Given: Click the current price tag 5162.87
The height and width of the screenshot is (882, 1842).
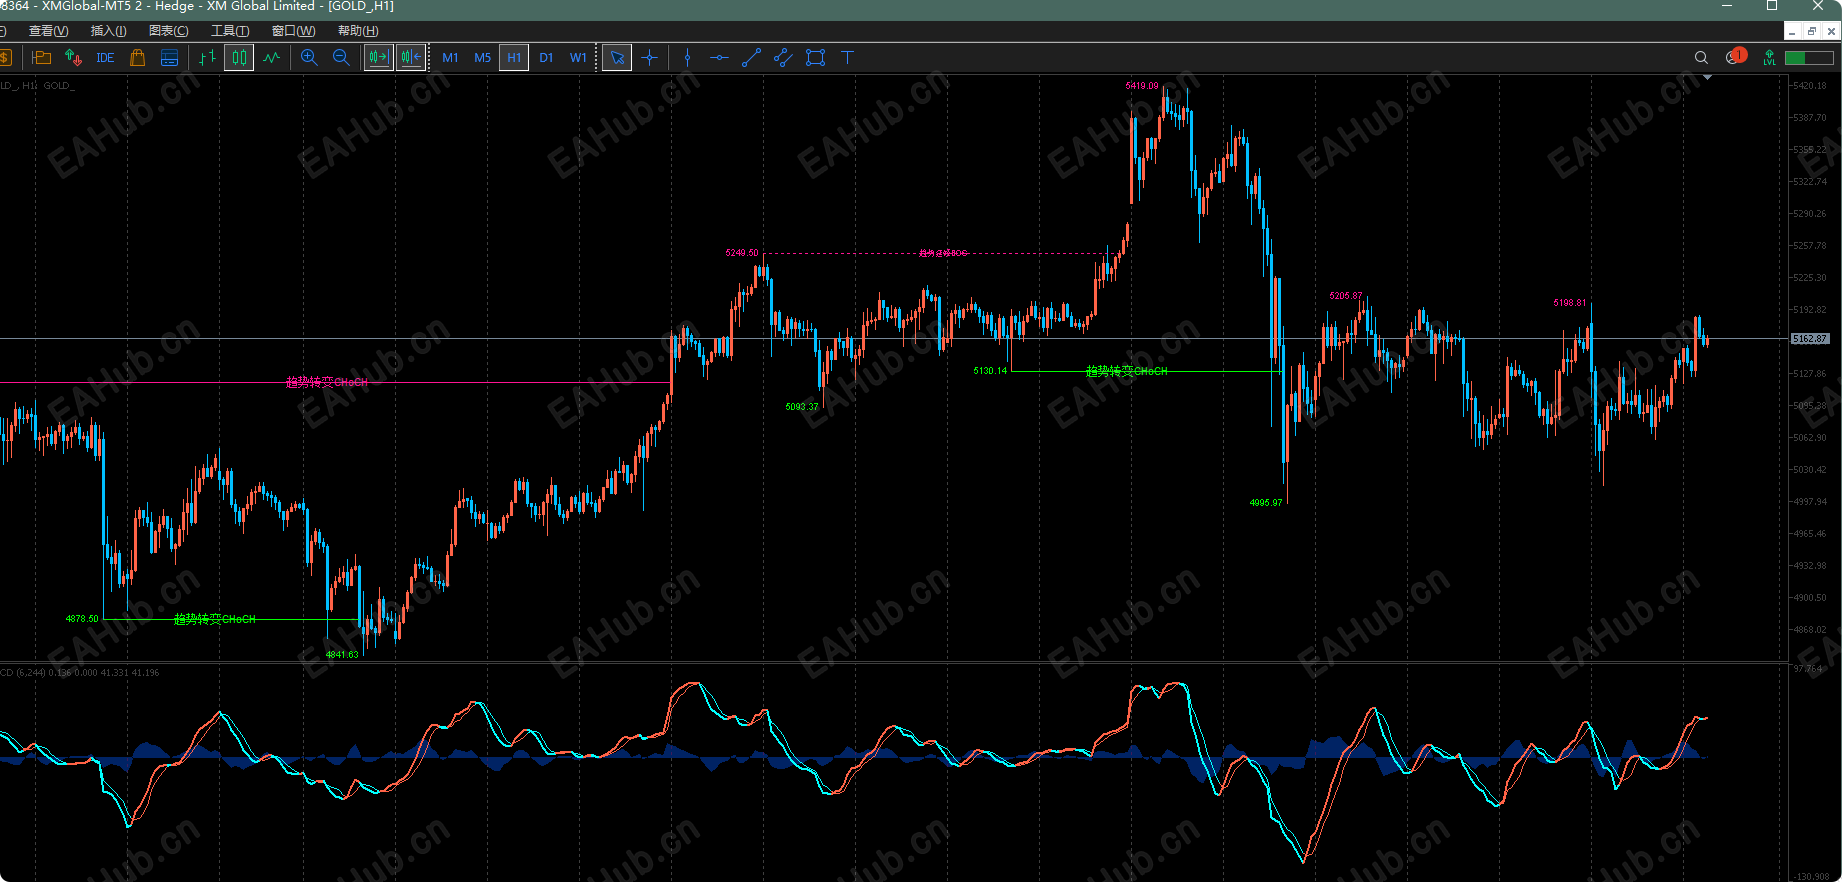Looking at the screenshot, I should click(x=1810, y=339).
